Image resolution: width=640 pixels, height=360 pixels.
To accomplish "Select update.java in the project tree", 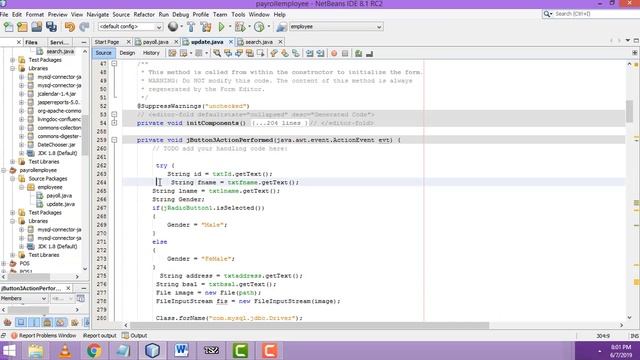I will click(60, 204).
